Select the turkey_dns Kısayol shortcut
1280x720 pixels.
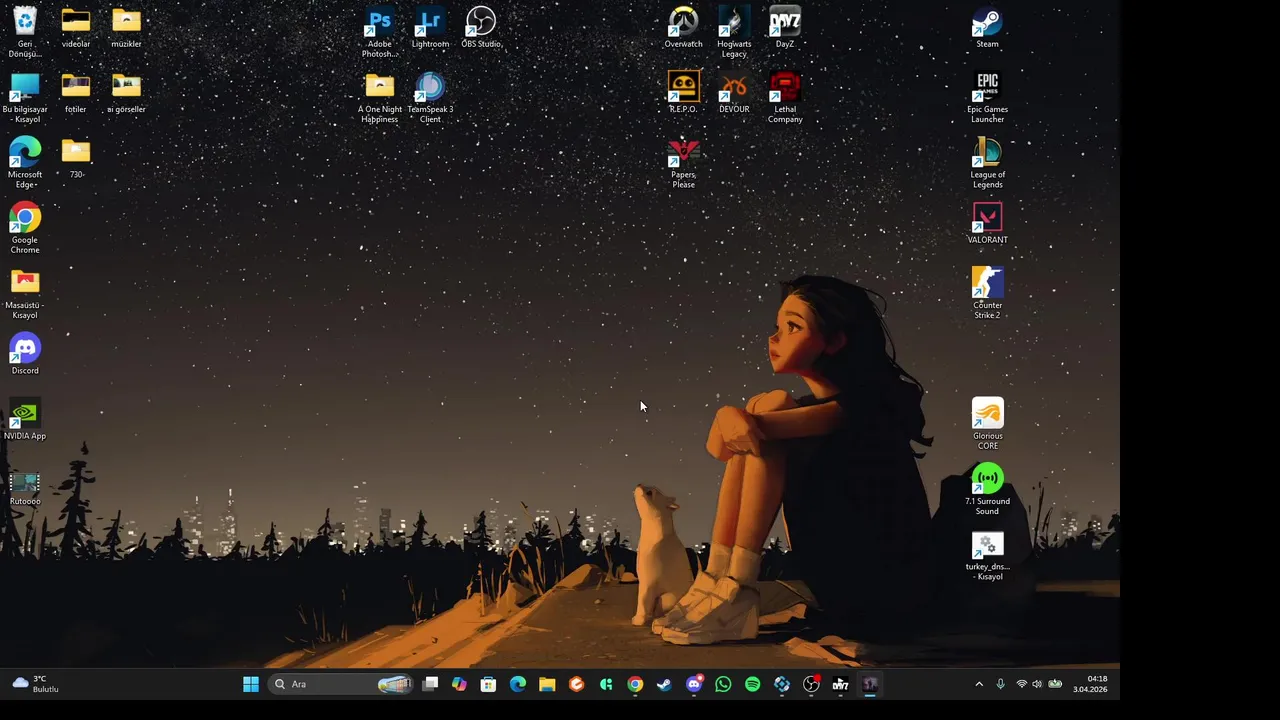point(988,555)
